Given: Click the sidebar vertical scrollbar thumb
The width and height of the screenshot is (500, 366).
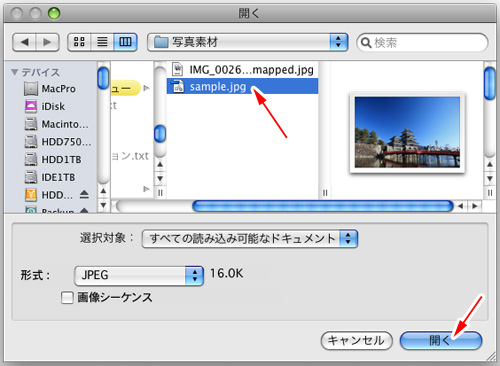Looking at the screenshot, I should click(103, 78).
